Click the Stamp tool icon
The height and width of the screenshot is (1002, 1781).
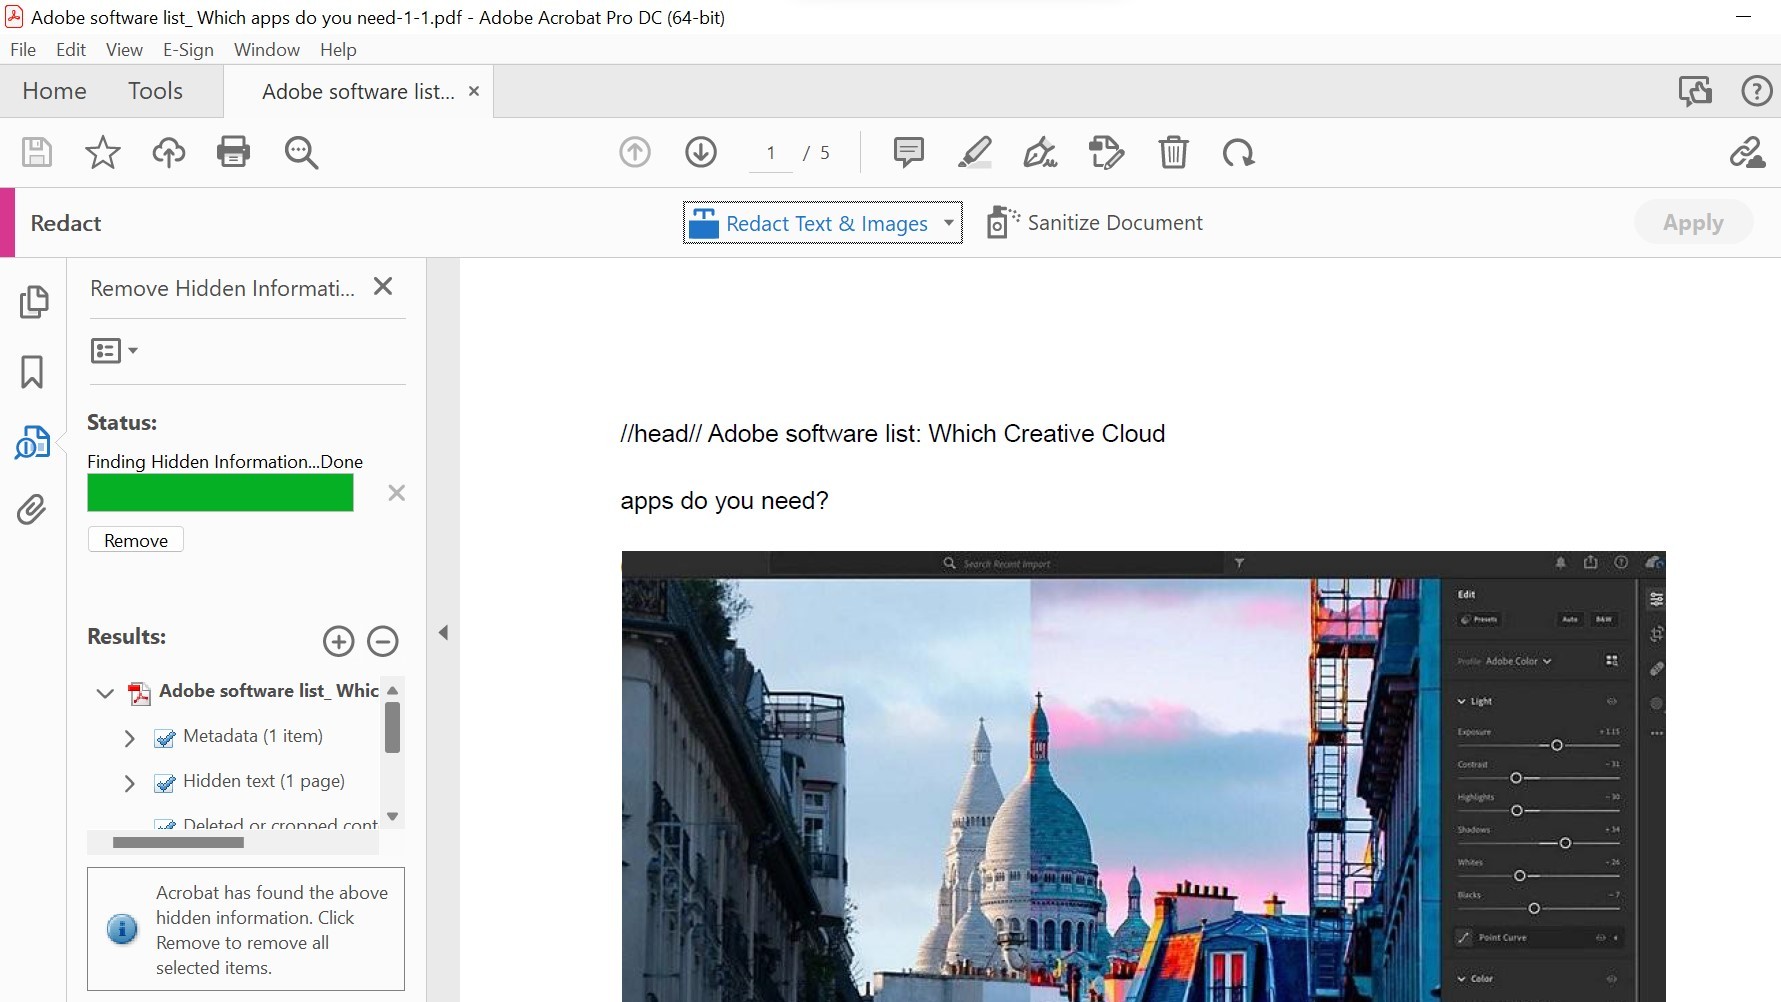click(x=1106, y=152)
